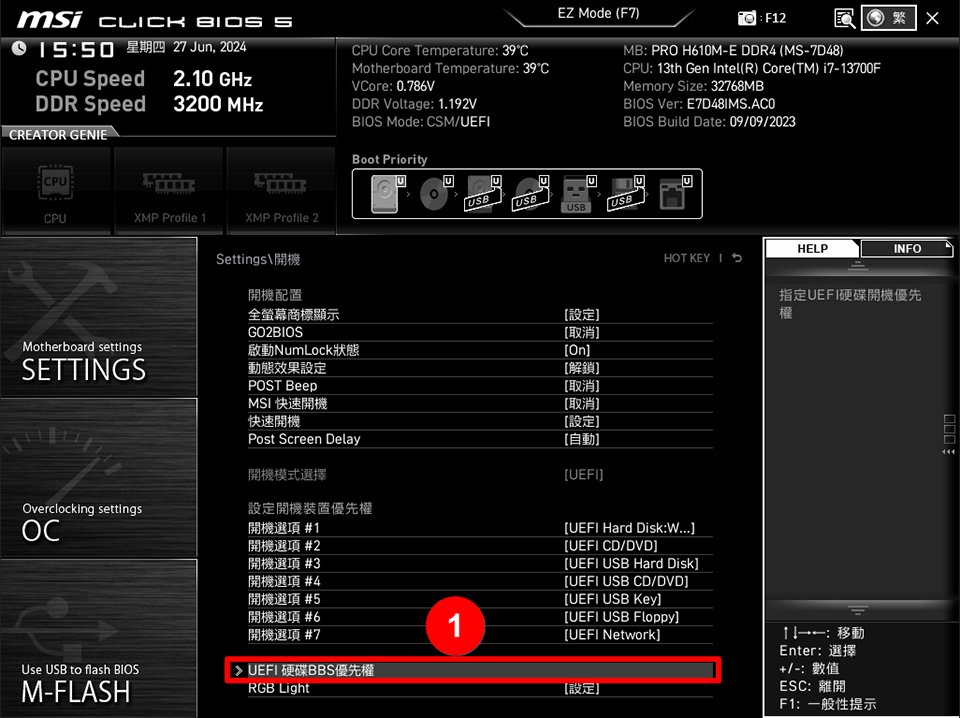Change language with the 繁 globe selector
This screenshot has width=960, height=718.
pyautogui.click(x=888, y=17)
